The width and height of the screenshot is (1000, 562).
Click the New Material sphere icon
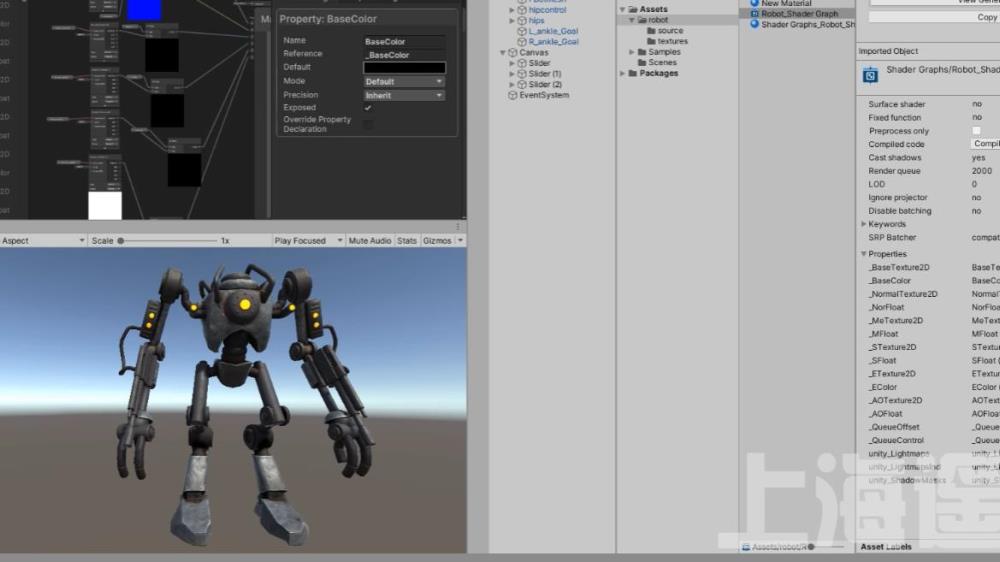pos(754,3)
